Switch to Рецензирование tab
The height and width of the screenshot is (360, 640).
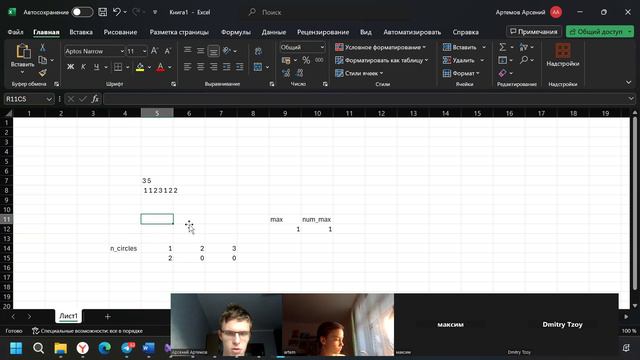coord(323,32)
